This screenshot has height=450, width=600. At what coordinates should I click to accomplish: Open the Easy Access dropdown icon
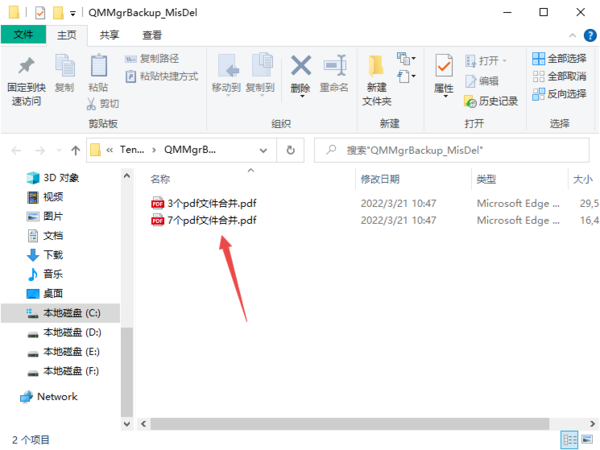(406, 76)
